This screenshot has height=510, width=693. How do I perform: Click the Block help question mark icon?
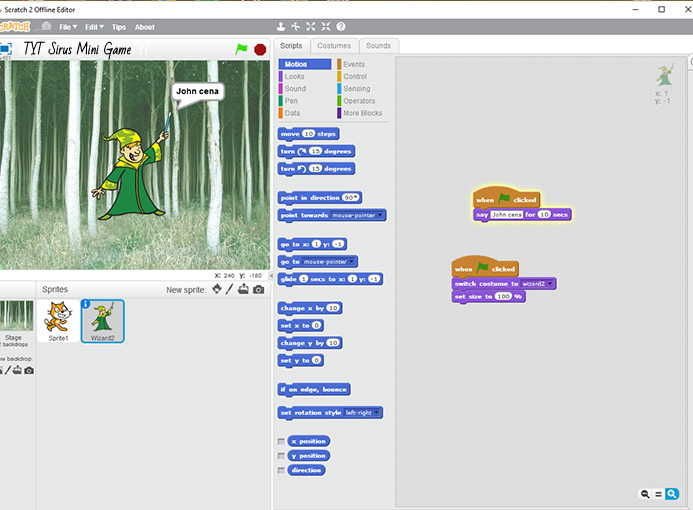click(340, 27)
